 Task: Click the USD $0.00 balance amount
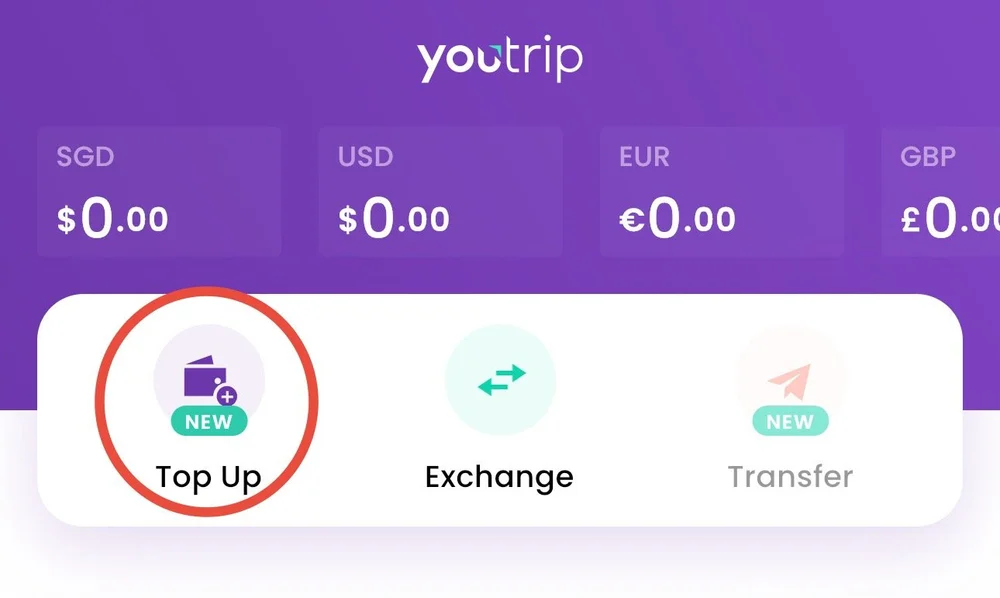[x=393, y=218]
